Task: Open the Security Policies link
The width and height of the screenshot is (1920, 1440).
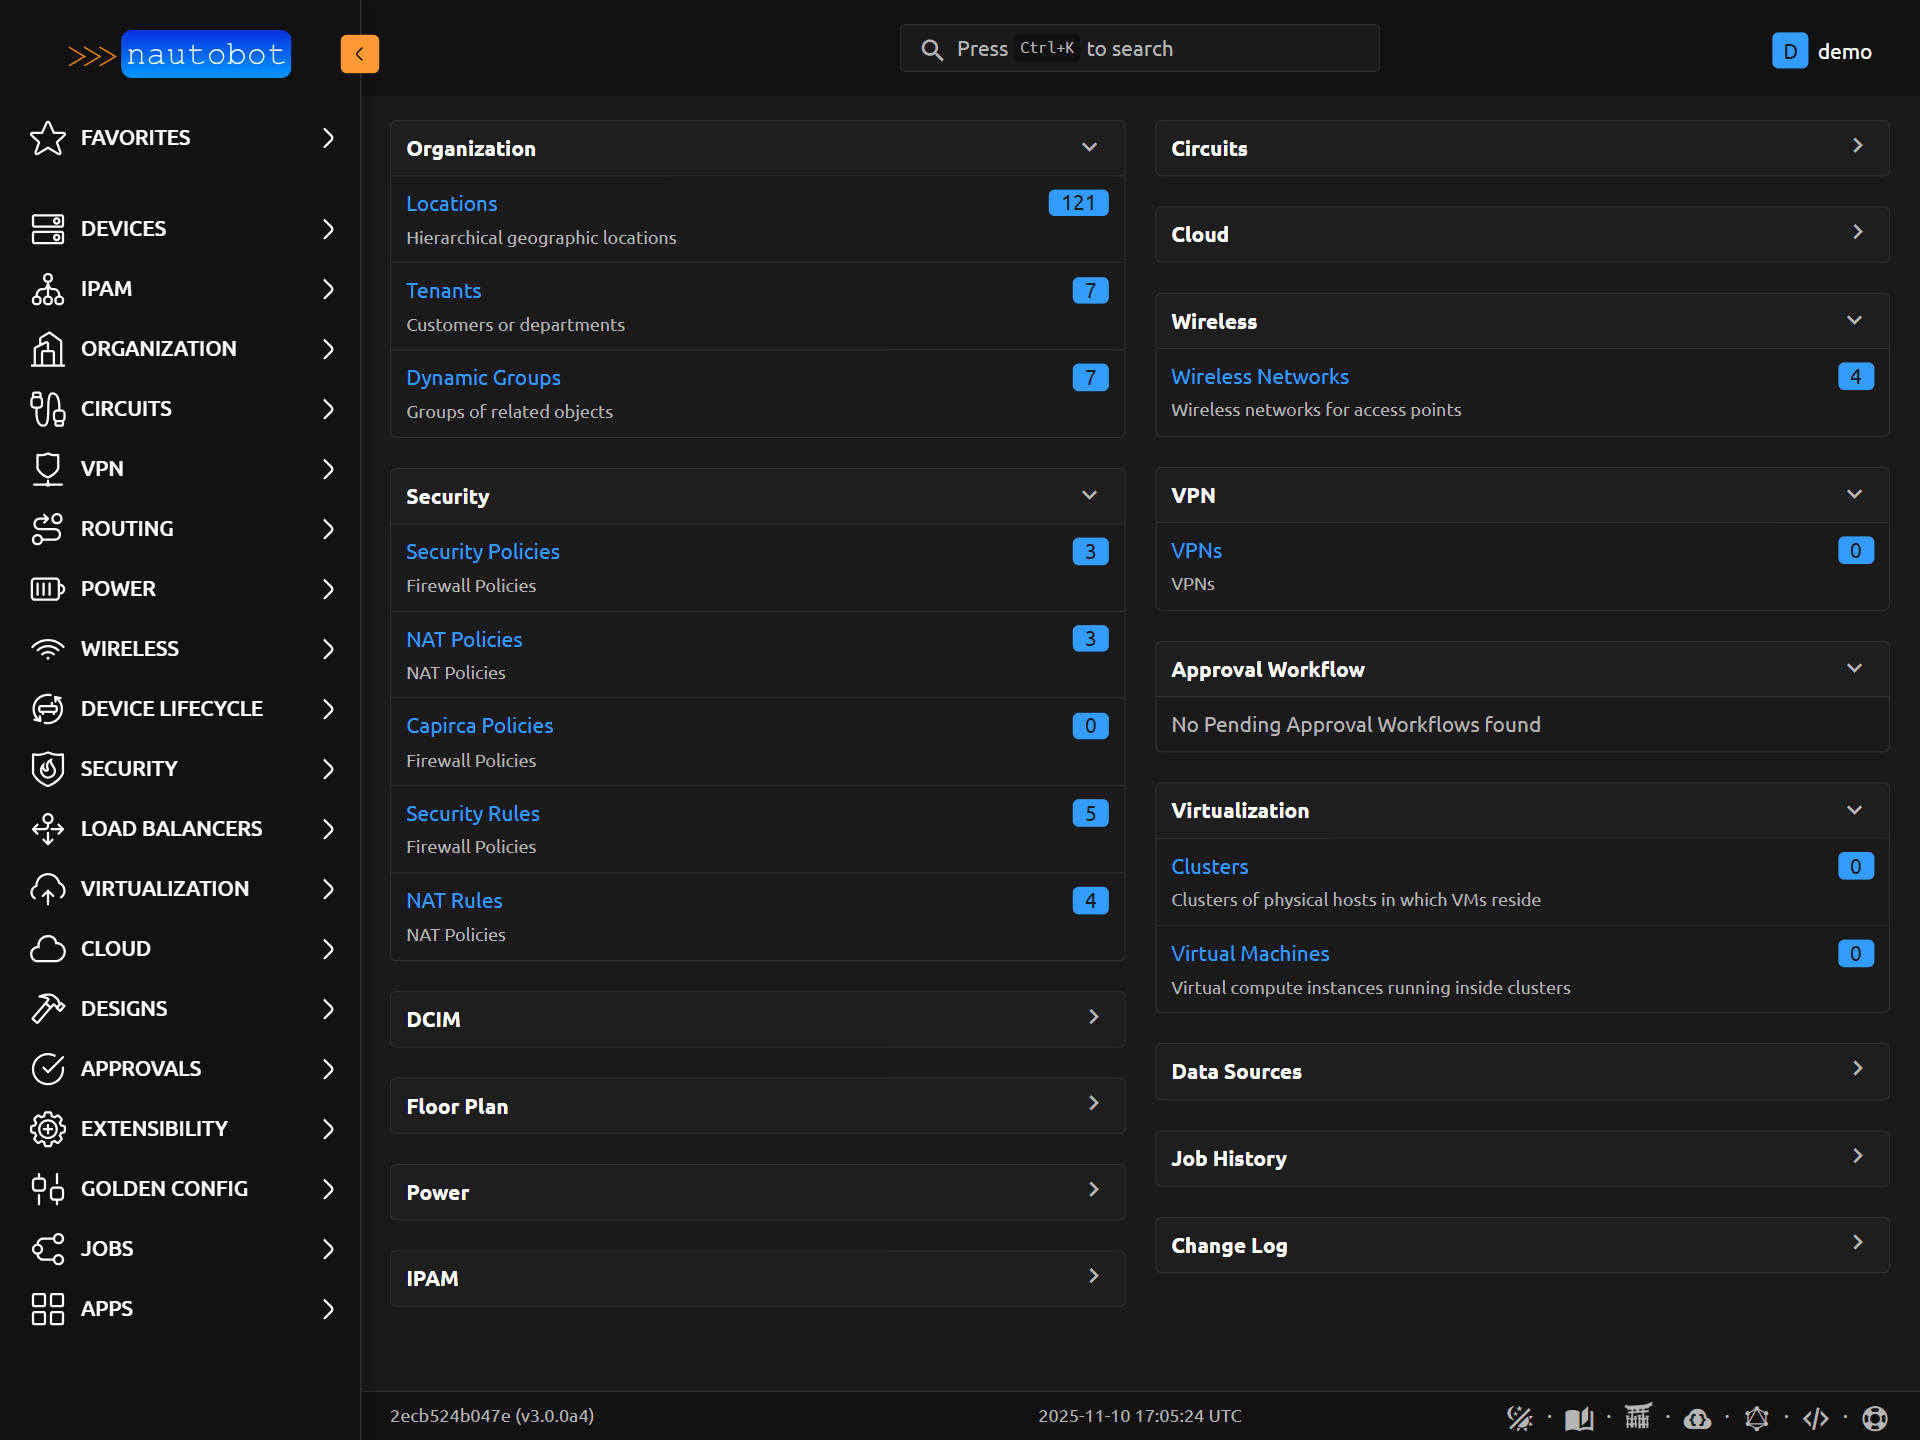Action: (x=482, y=551)
